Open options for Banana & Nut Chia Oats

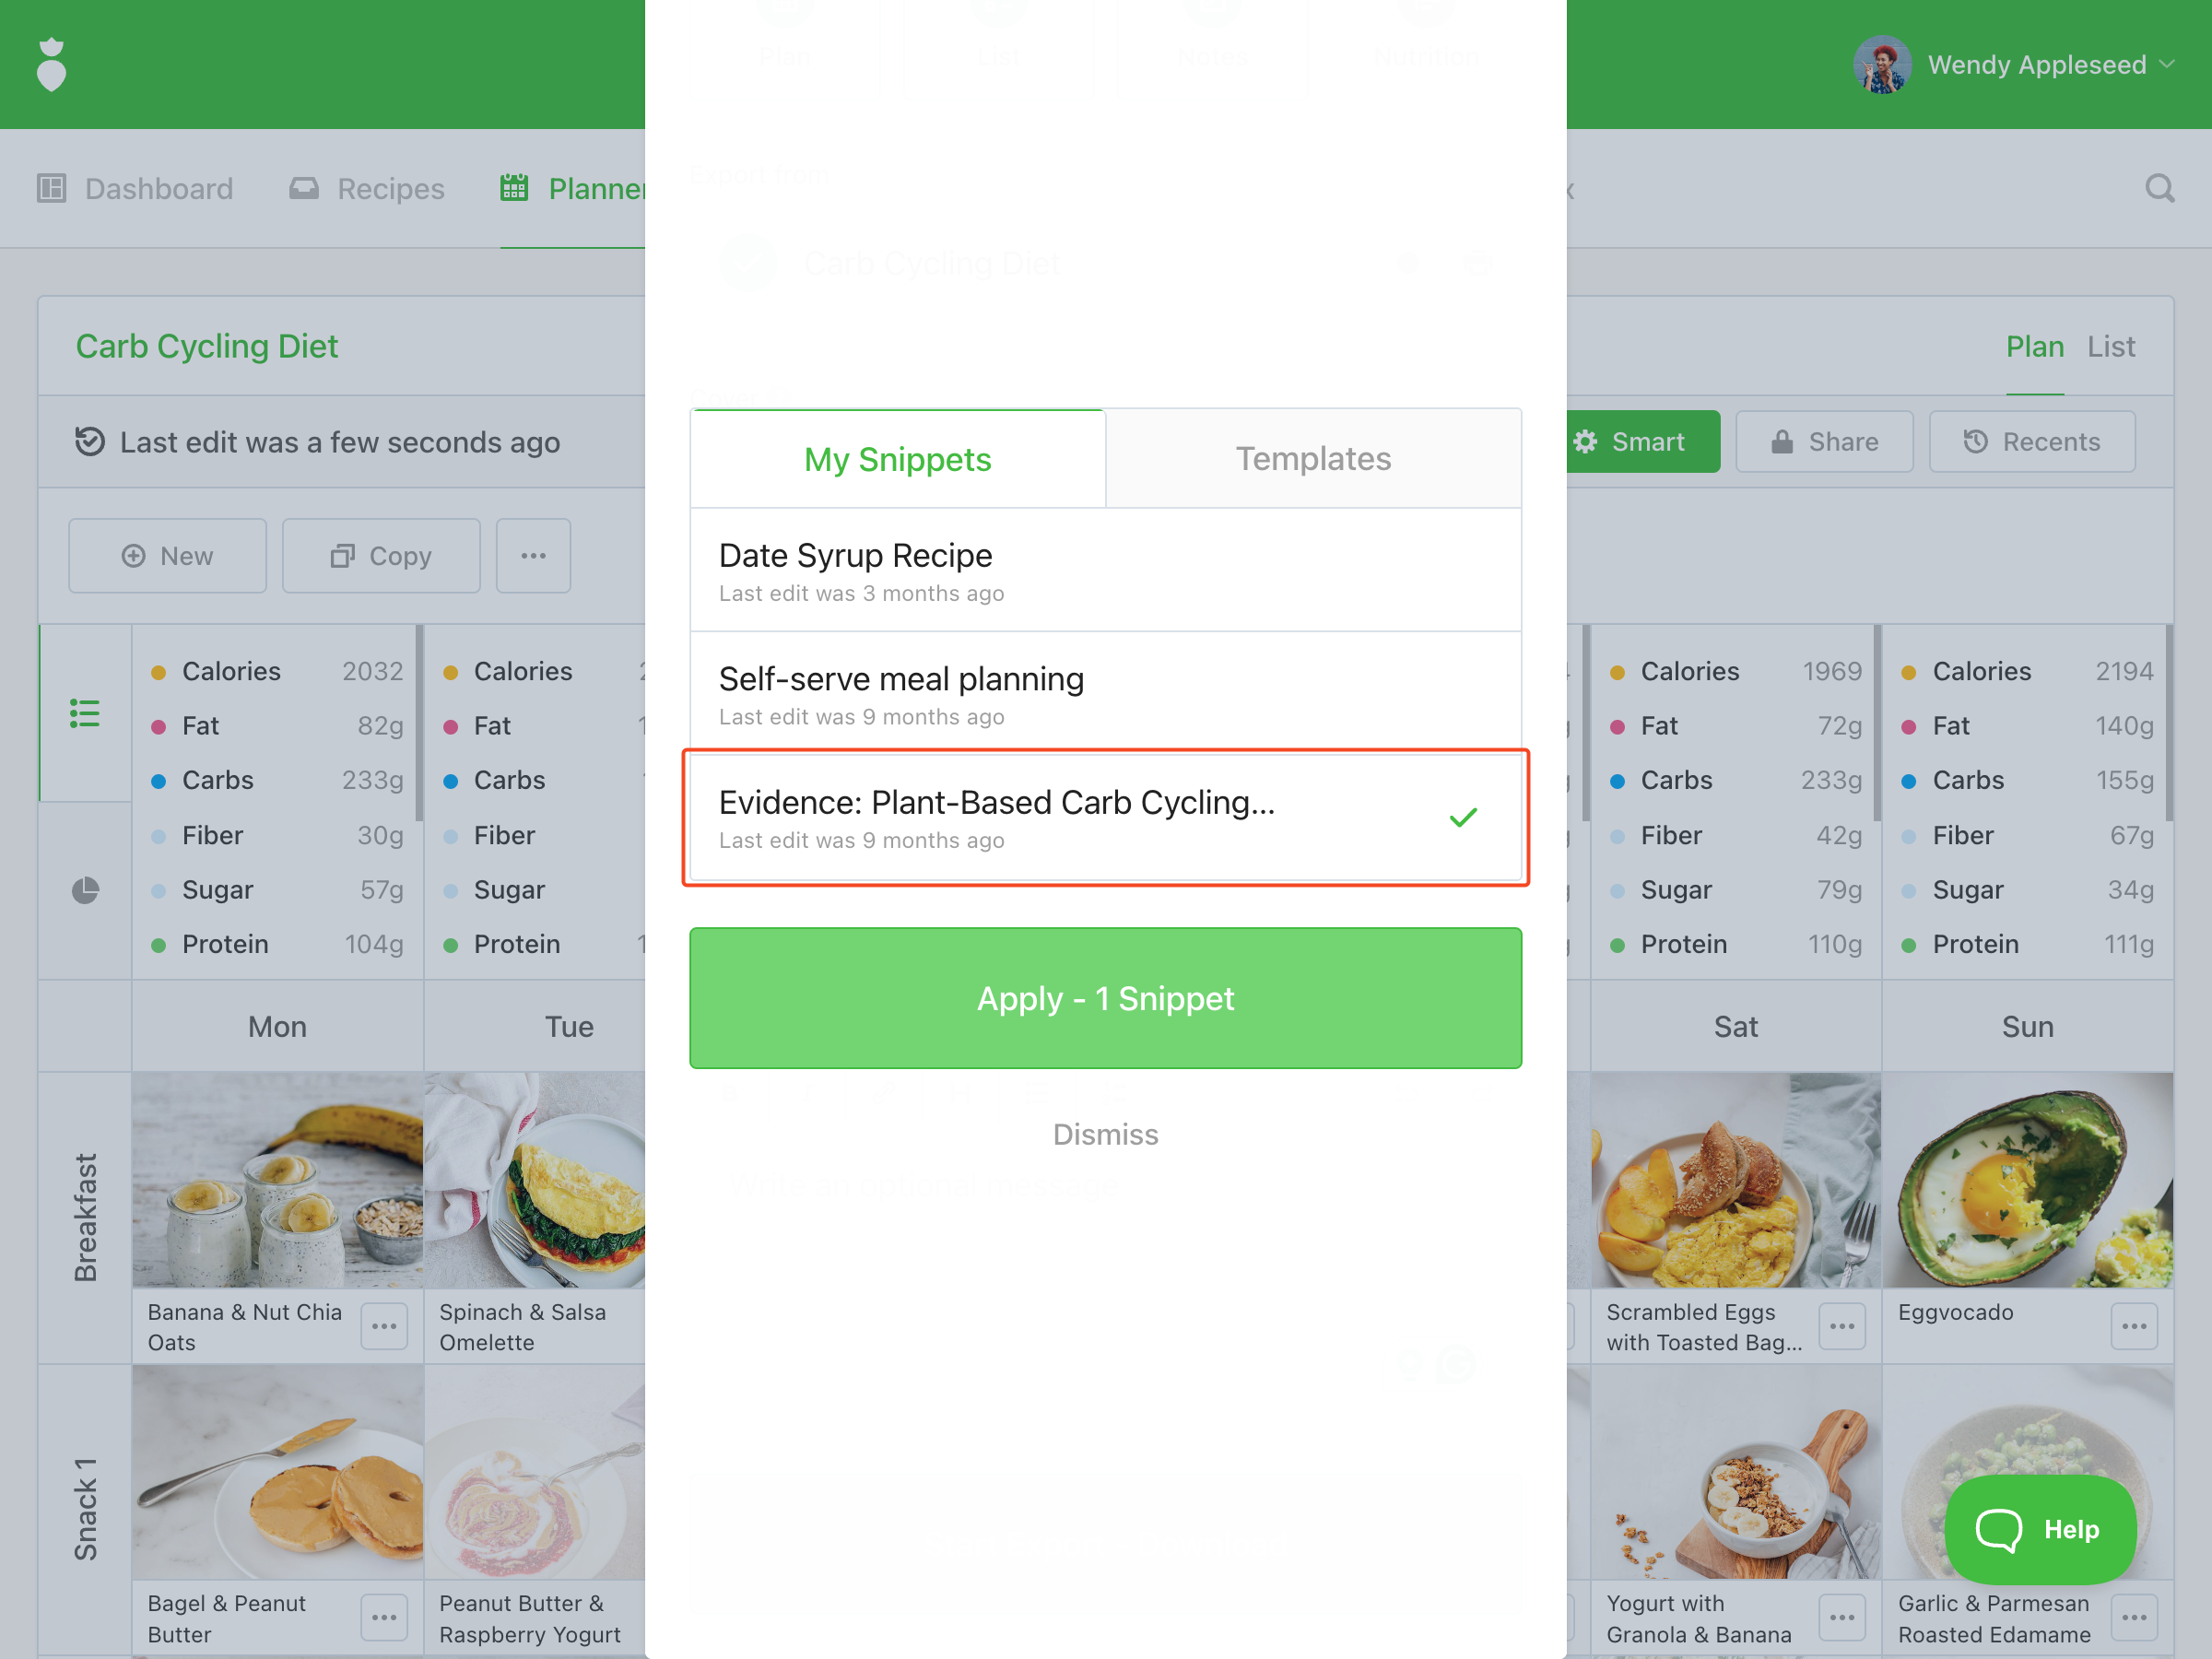click(384, 1326)
